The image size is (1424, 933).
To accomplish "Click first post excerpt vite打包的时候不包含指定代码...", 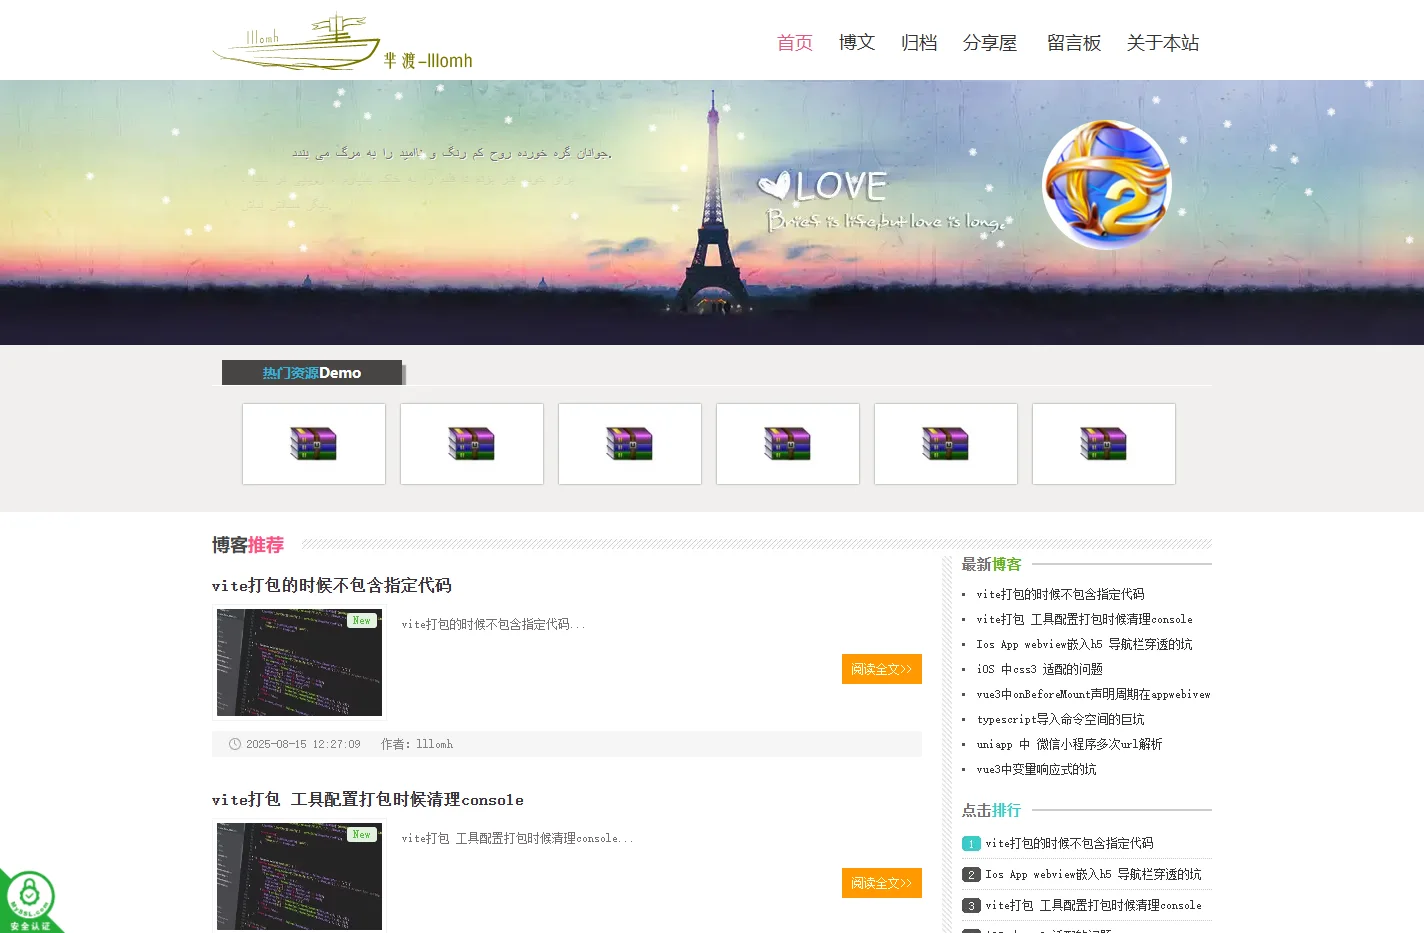I will pos(493,624).
